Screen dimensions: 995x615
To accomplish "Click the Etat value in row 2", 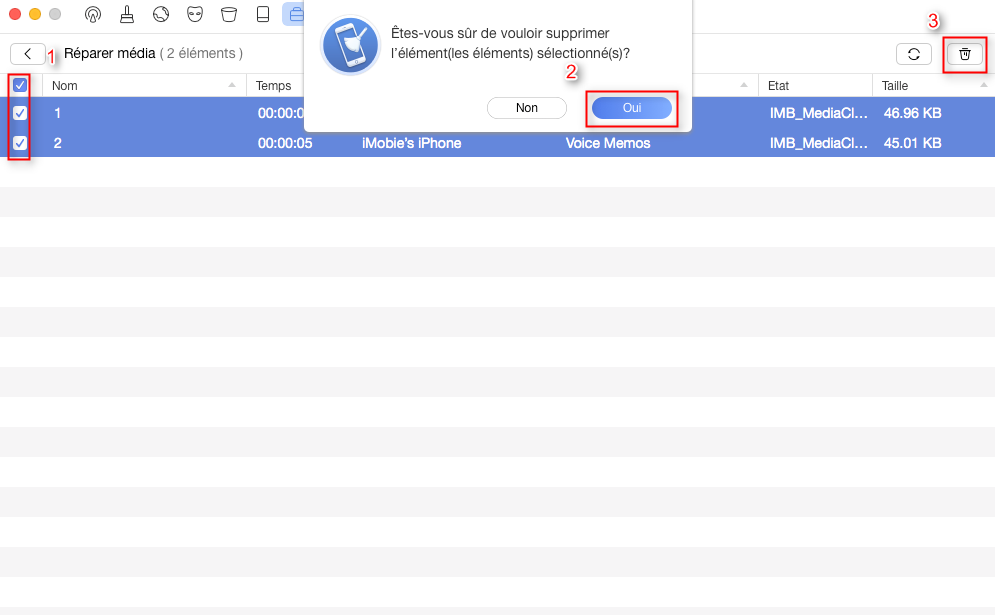I will pyautogui.click(x=819, y=143).
